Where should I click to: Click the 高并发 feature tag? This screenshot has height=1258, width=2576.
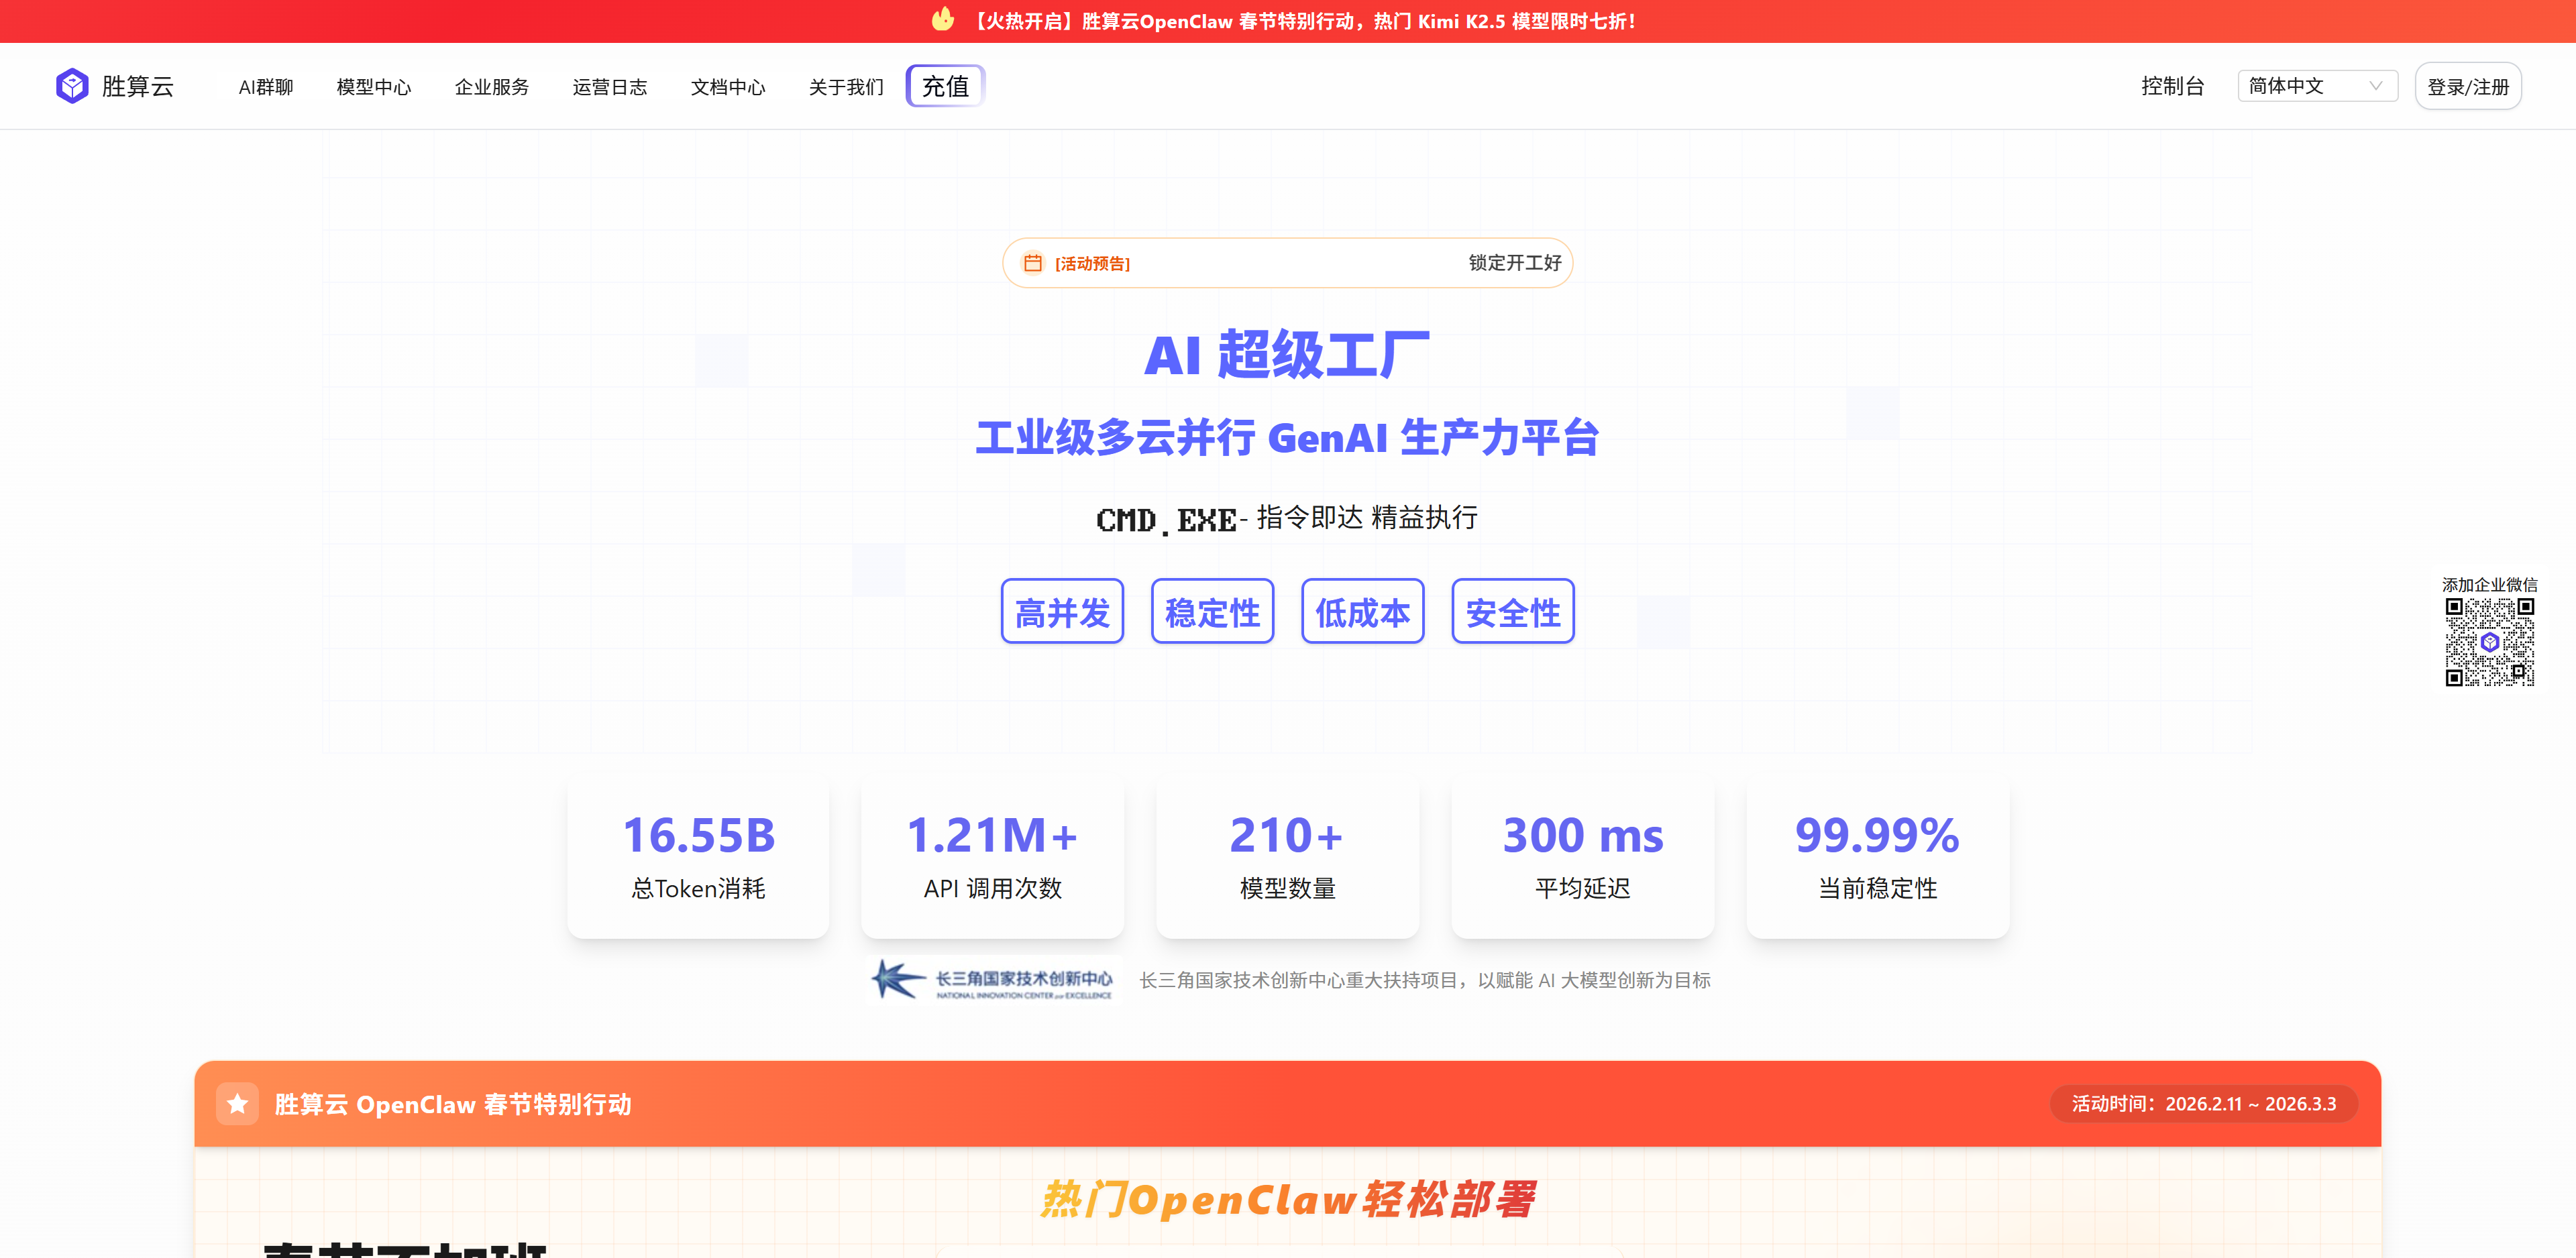1062,612
